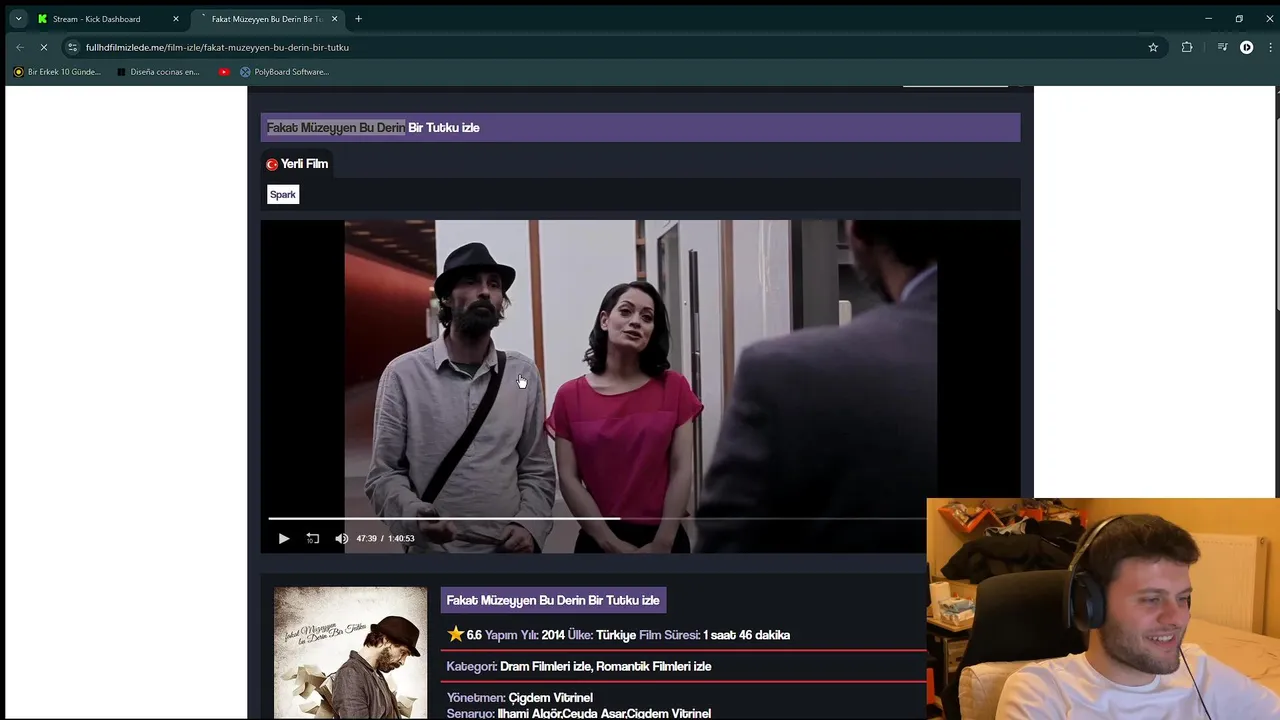1280x720 pixels.
Task: Mute the video player volume icon
Action: [x=341, y=538]
